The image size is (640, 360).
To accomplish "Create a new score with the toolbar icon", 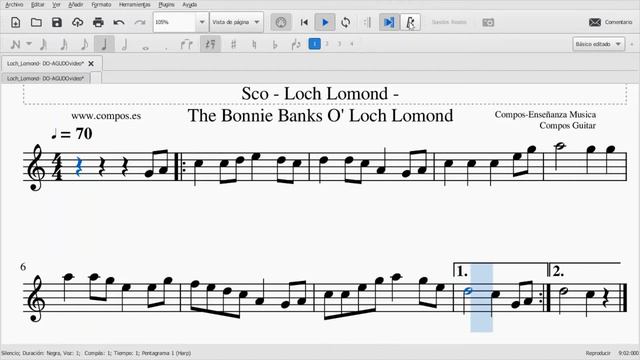I will (x=16, y=22).
